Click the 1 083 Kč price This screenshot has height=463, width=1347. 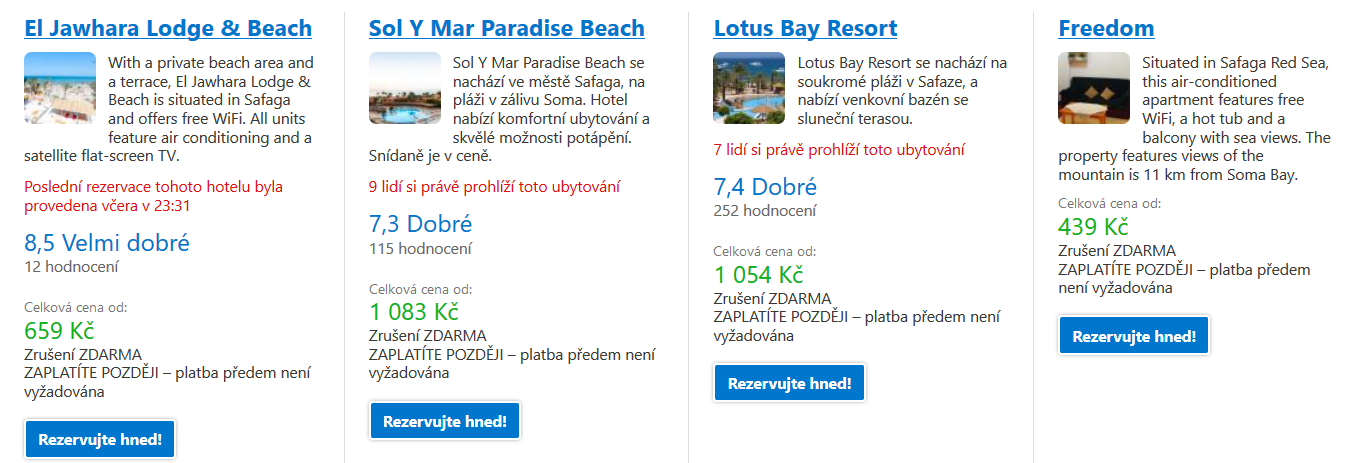[x=414, y=312]
